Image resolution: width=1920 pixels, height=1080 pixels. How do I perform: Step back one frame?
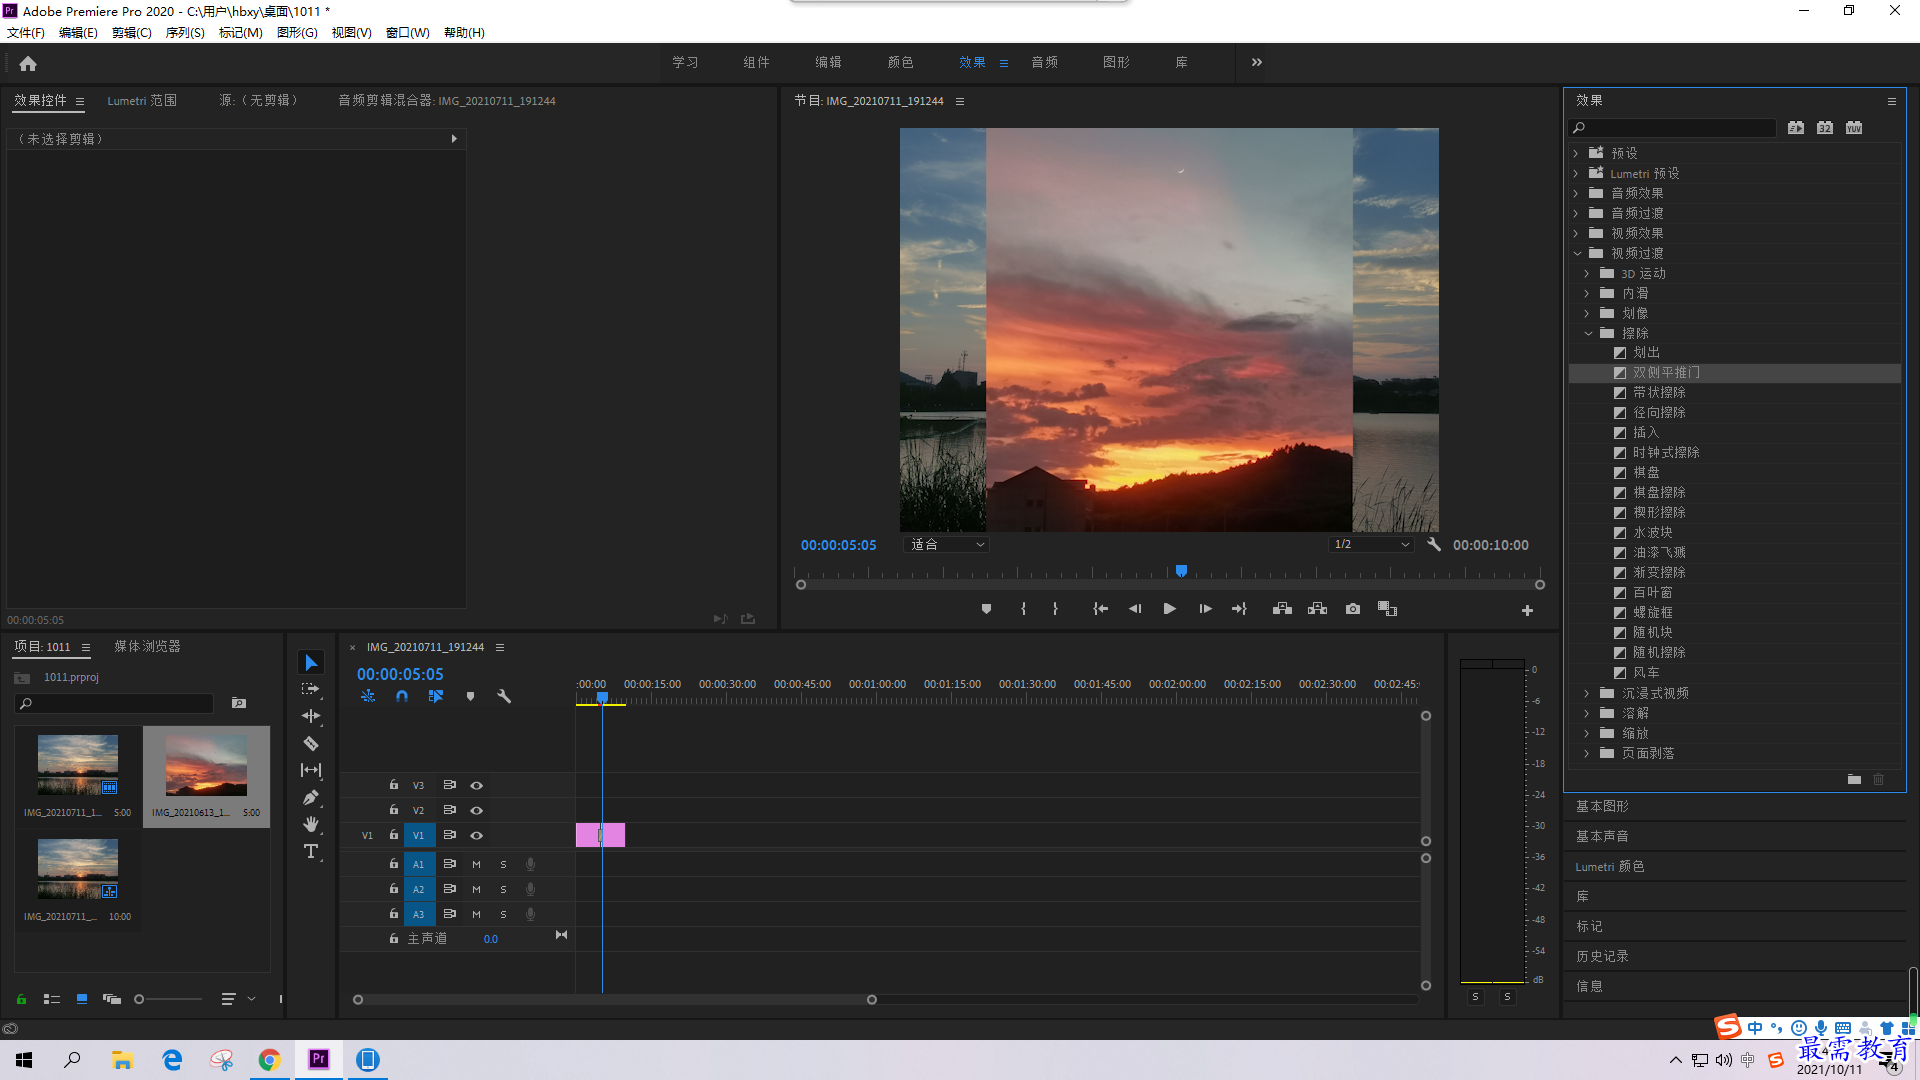(1135, 609)
